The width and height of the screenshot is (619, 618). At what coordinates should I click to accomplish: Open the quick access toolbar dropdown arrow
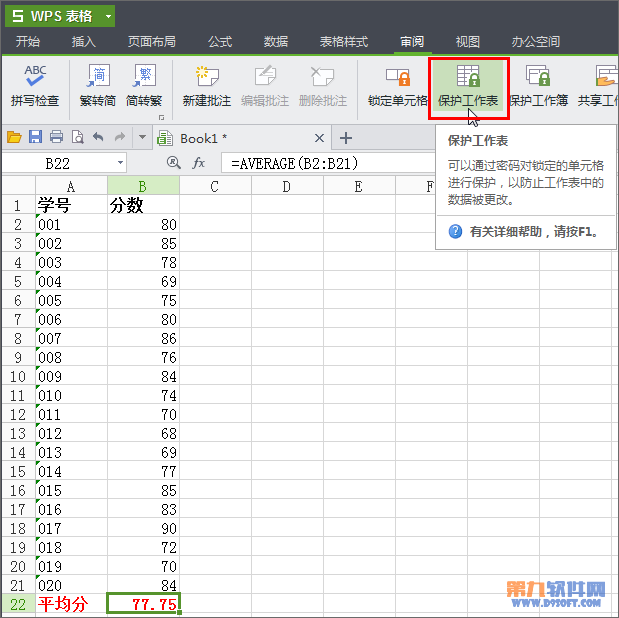point(143,137)
